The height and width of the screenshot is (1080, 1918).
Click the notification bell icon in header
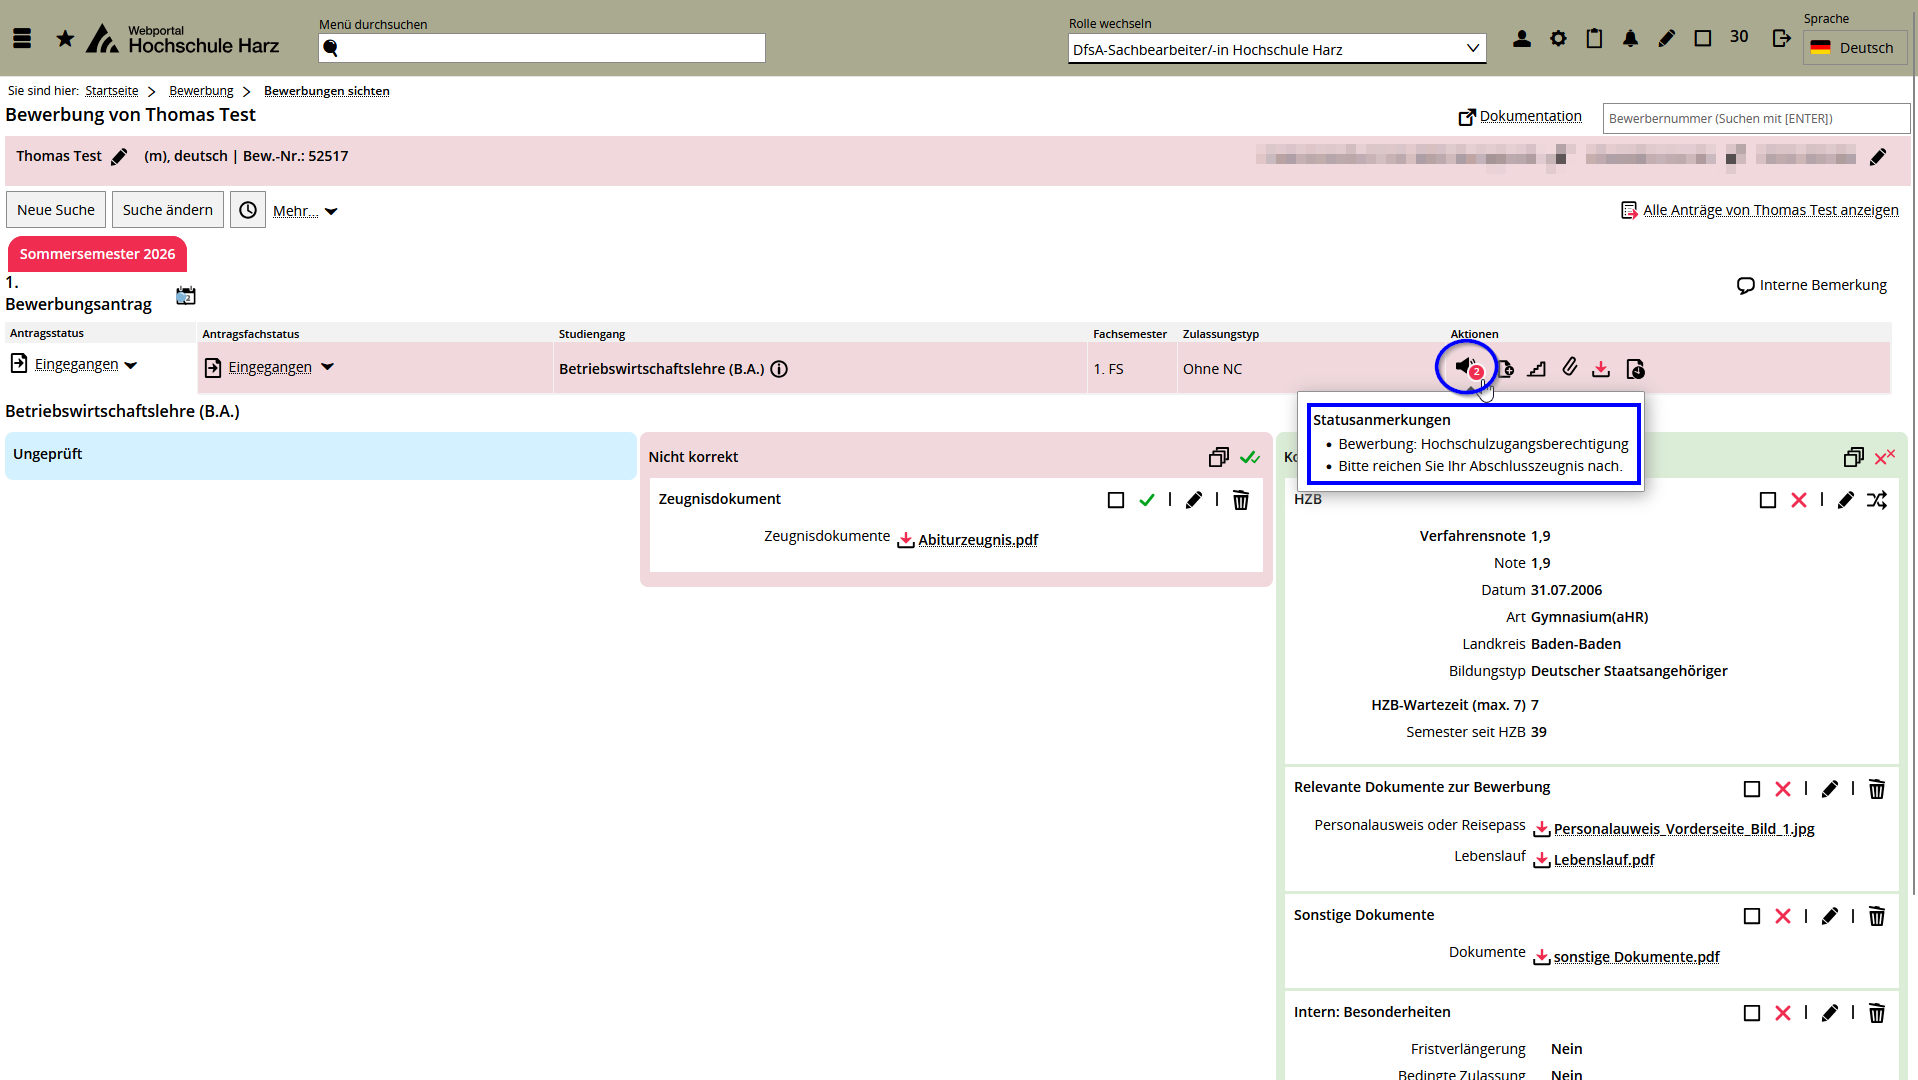click(x=1630, y=39)
